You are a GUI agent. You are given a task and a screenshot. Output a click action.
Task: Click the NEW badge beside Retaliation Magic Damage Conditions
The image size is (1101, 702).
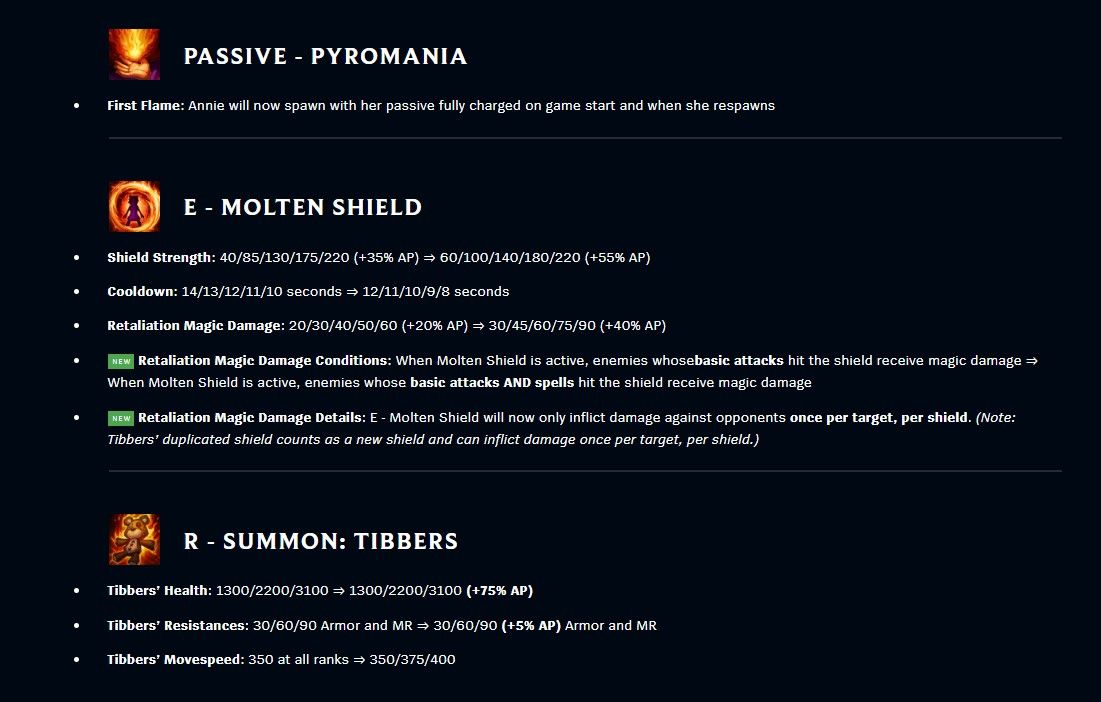point(121,362)
